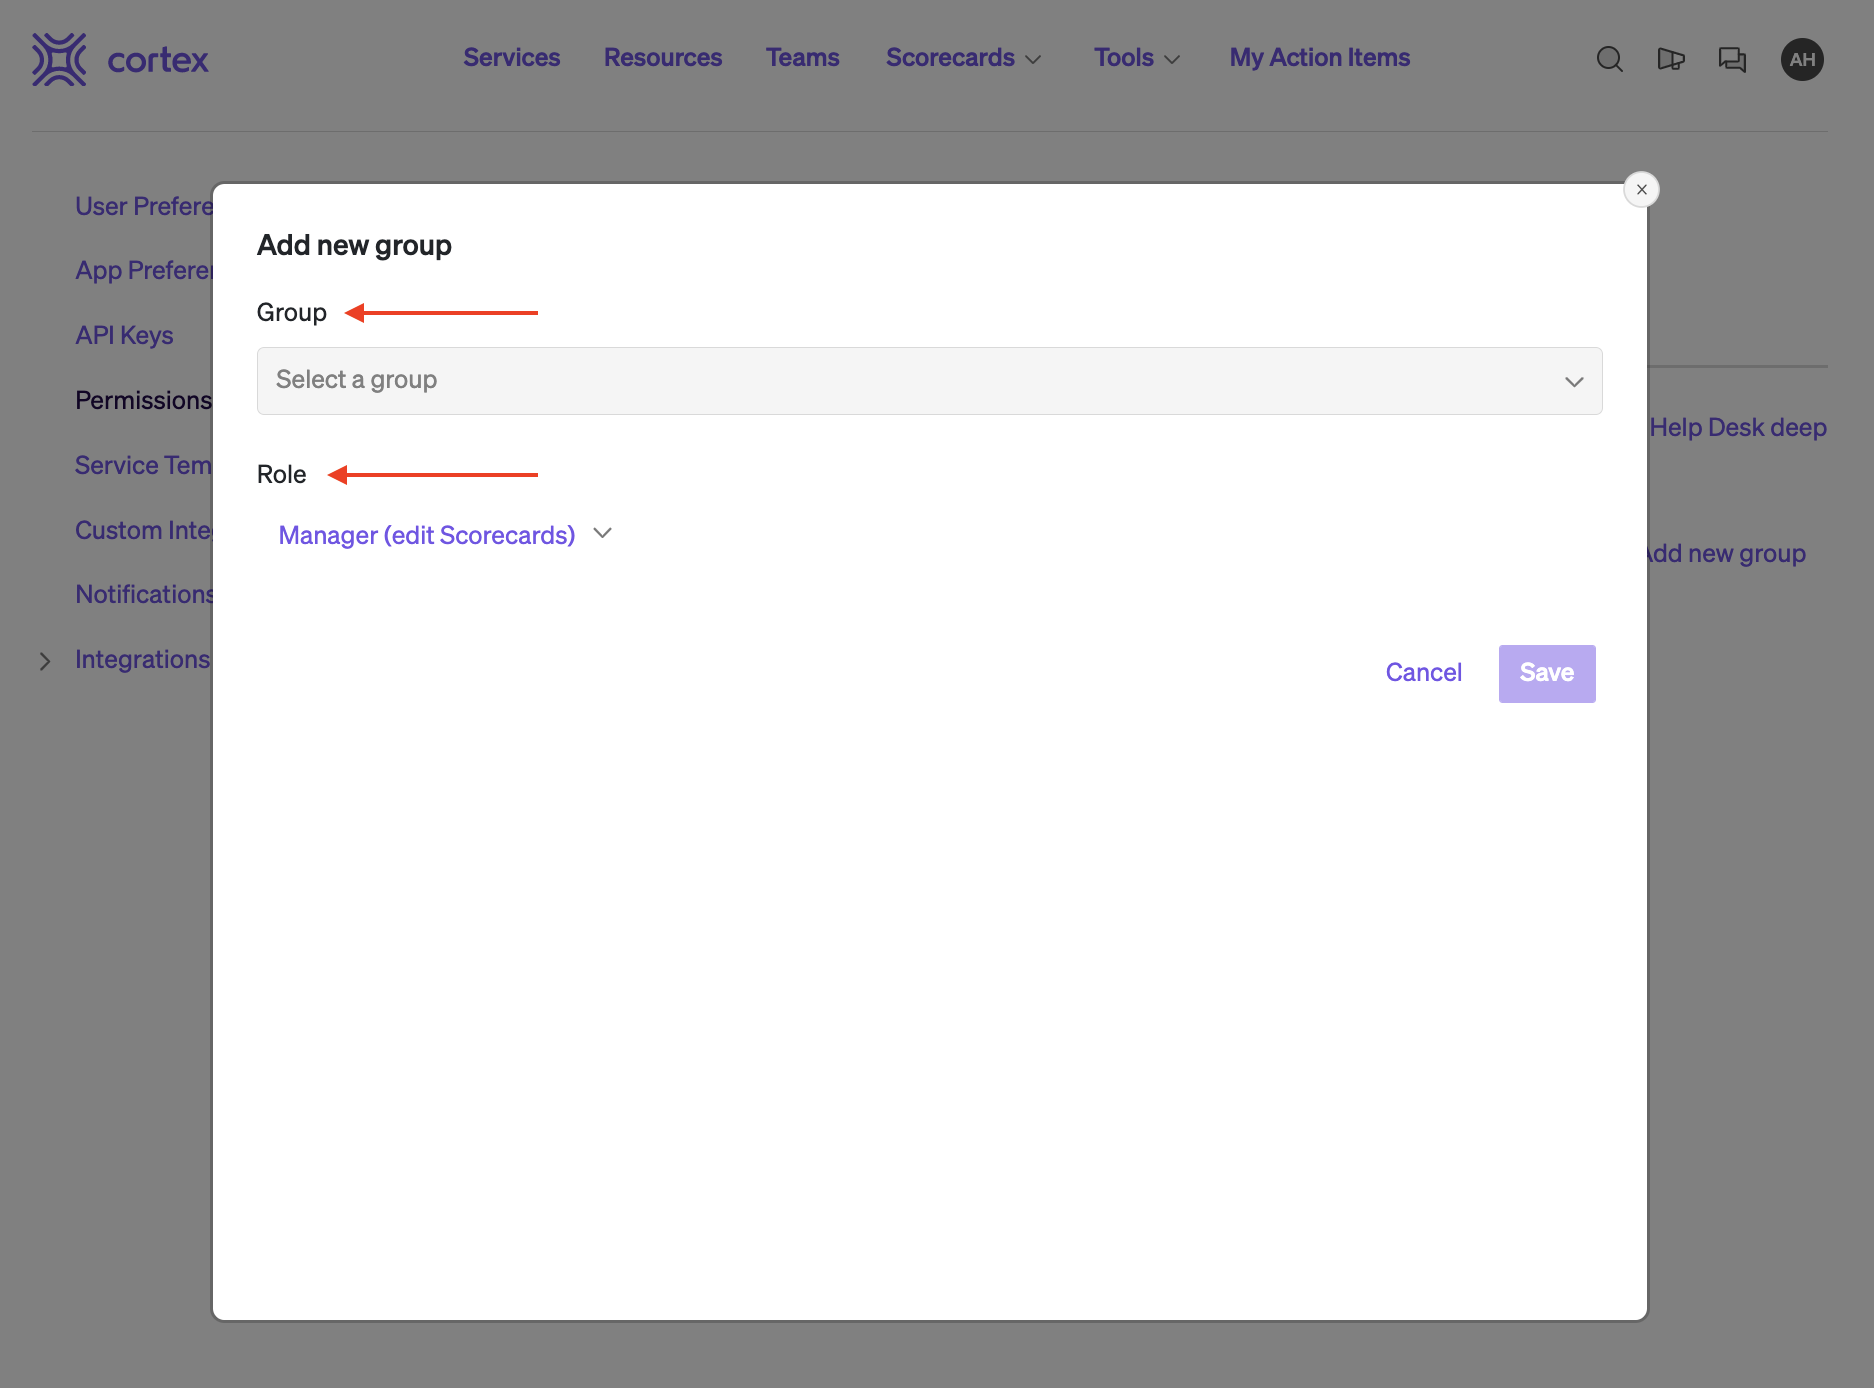Image resolution: width=1874 pixels, height=1388 pixels.
Task: Click the Group field label
Action: [x=291, y=312]
